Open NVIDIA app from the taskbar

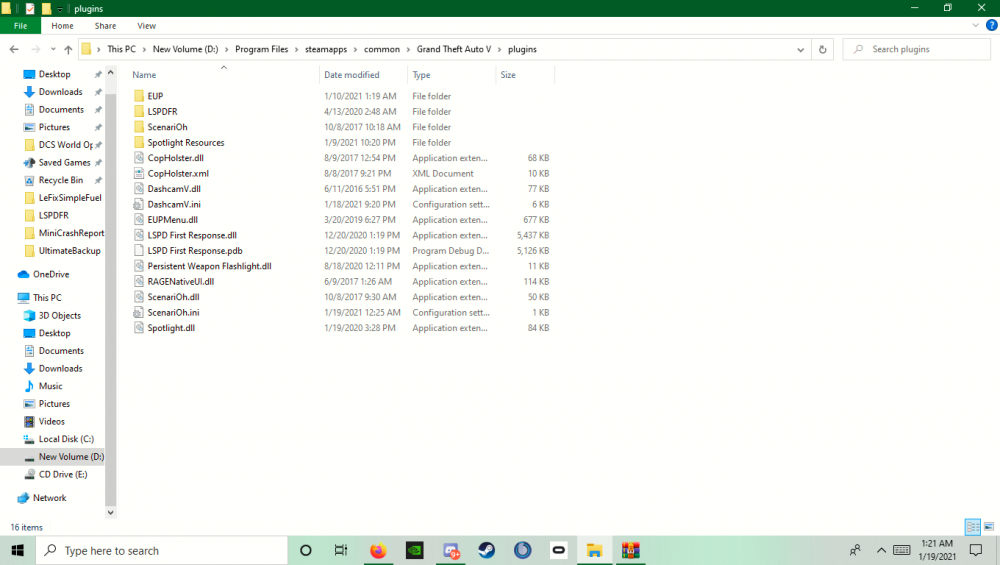[415, 550]
